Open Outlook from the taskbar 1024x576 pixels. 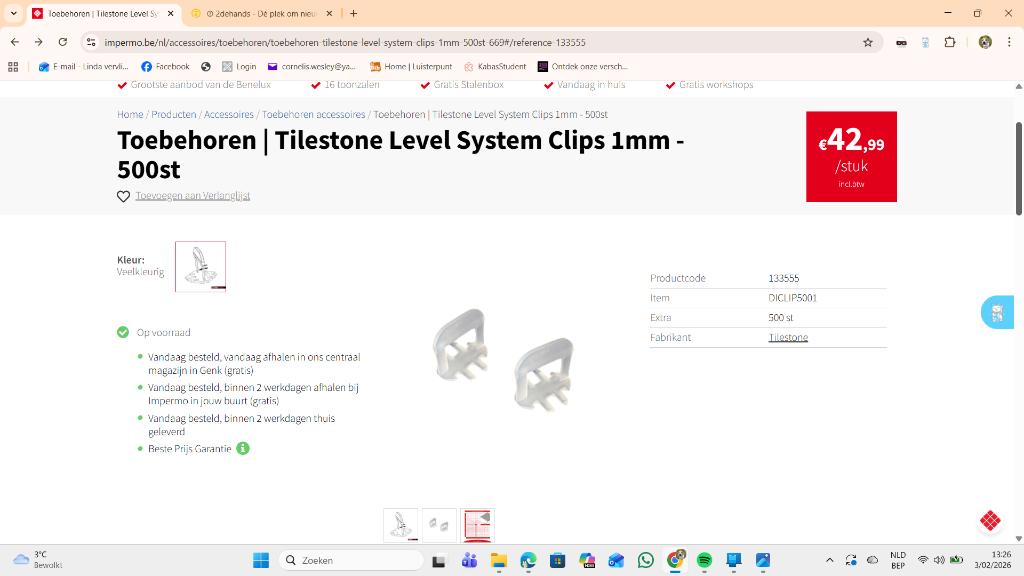click(x=616, y=560)
